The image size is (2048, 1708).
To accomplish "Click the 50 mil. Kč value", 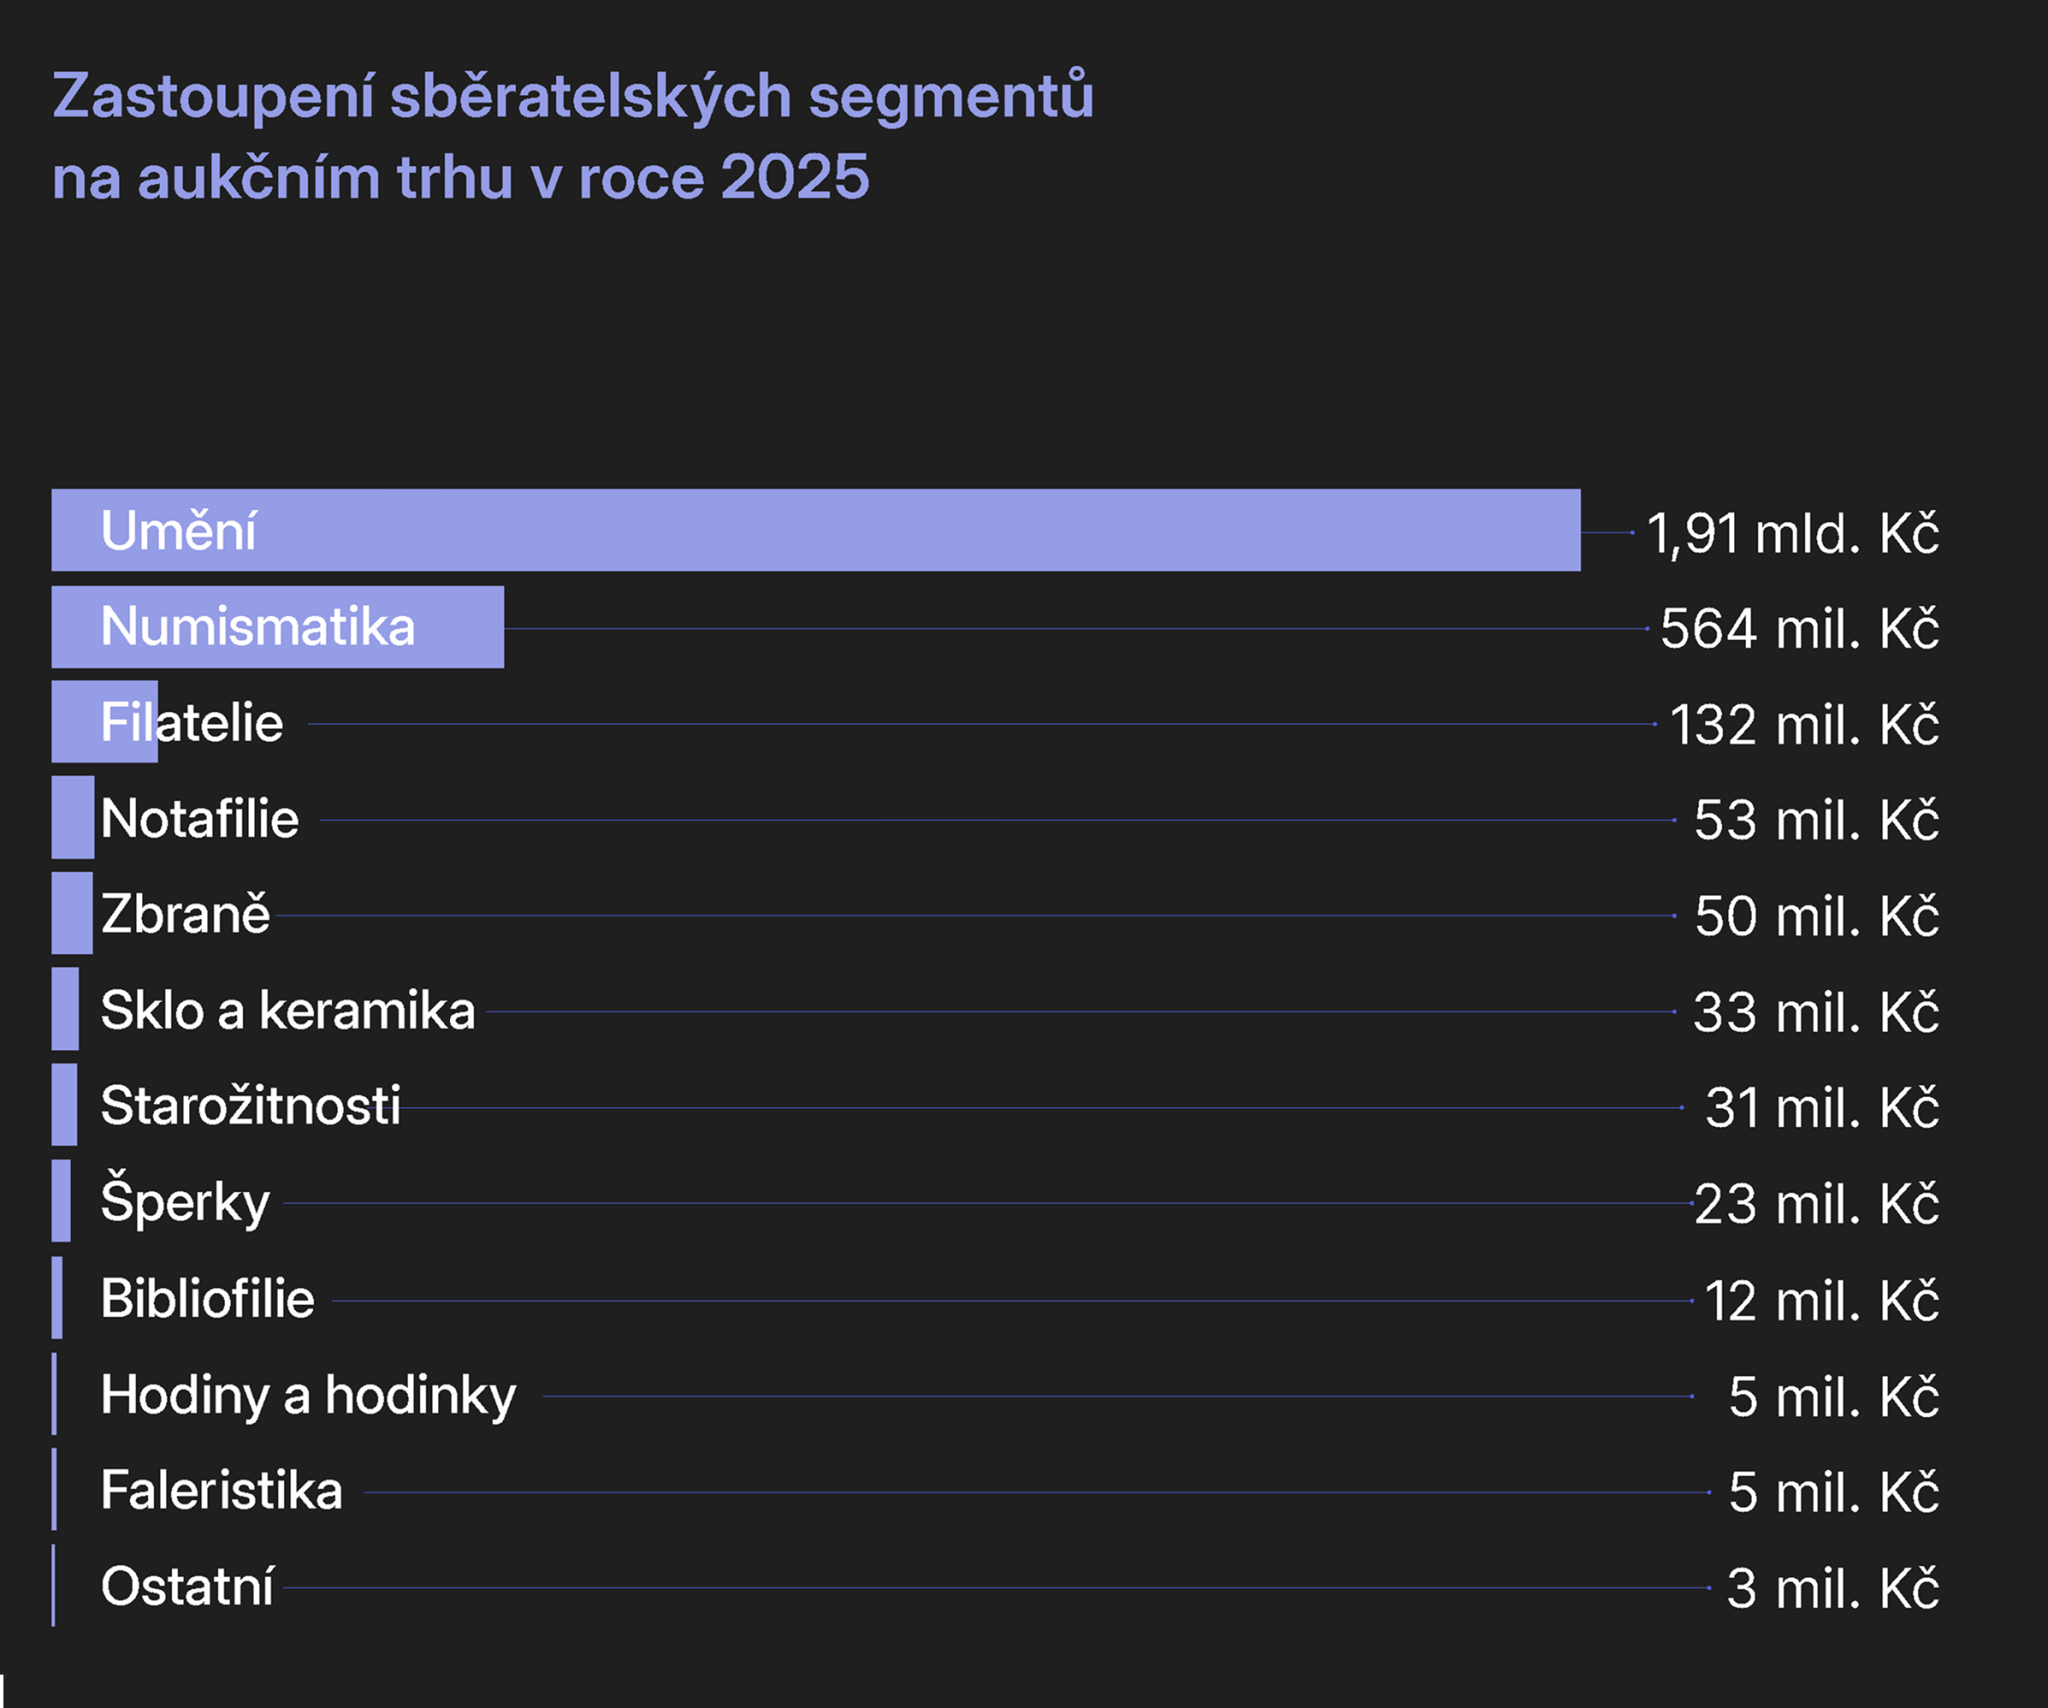I will pyautogui.click(x=1816, y=916).
